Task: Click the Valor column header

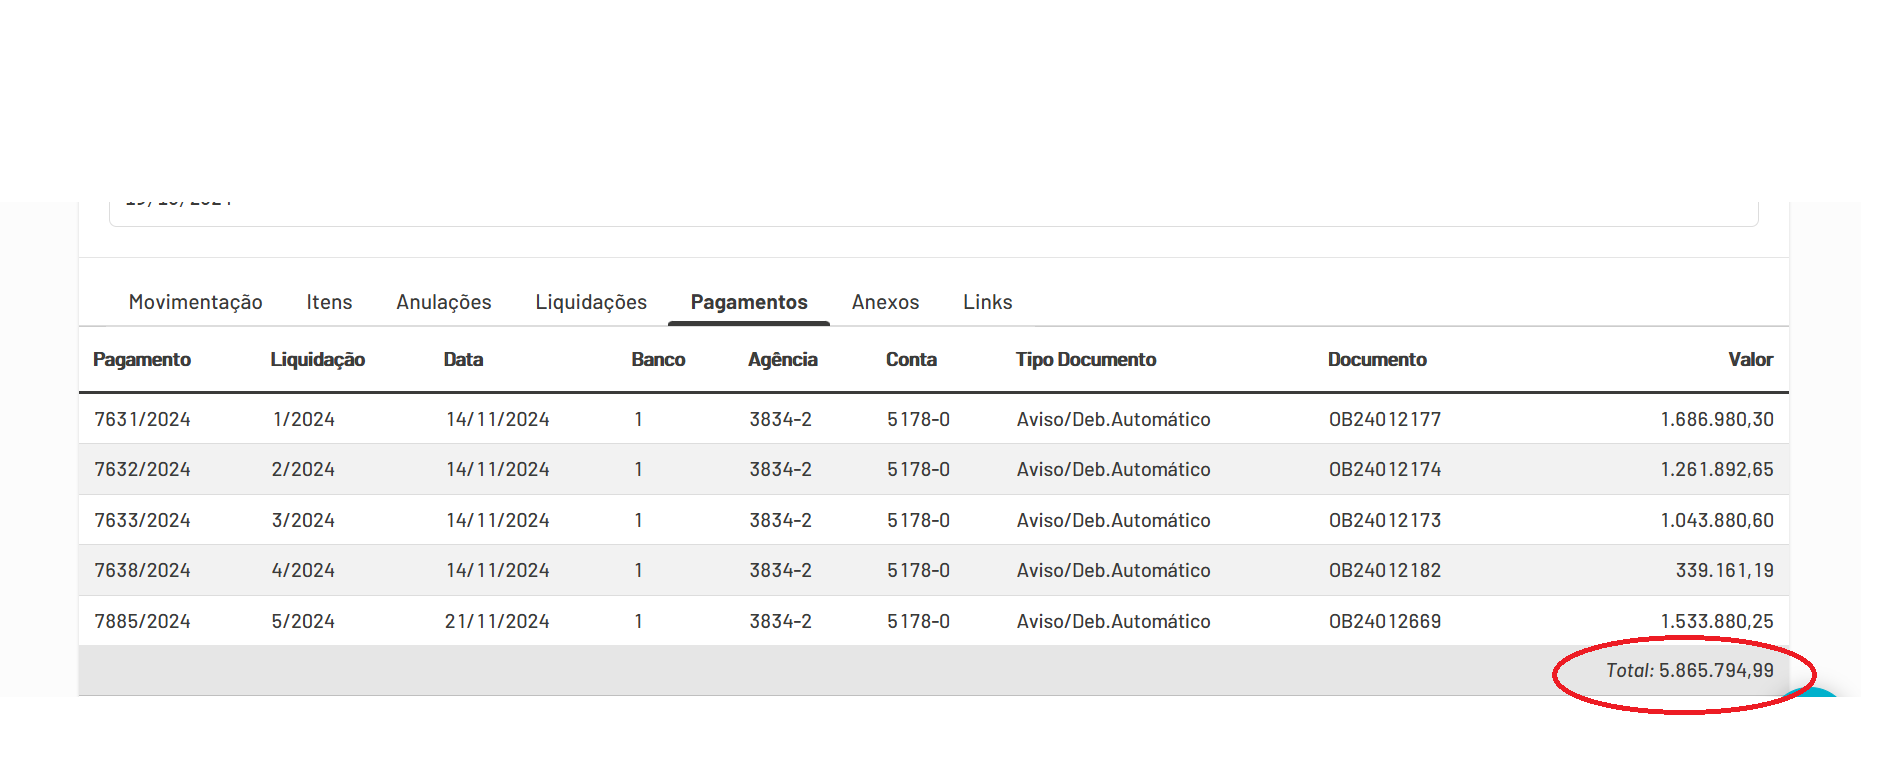Action: point(1750,360)
